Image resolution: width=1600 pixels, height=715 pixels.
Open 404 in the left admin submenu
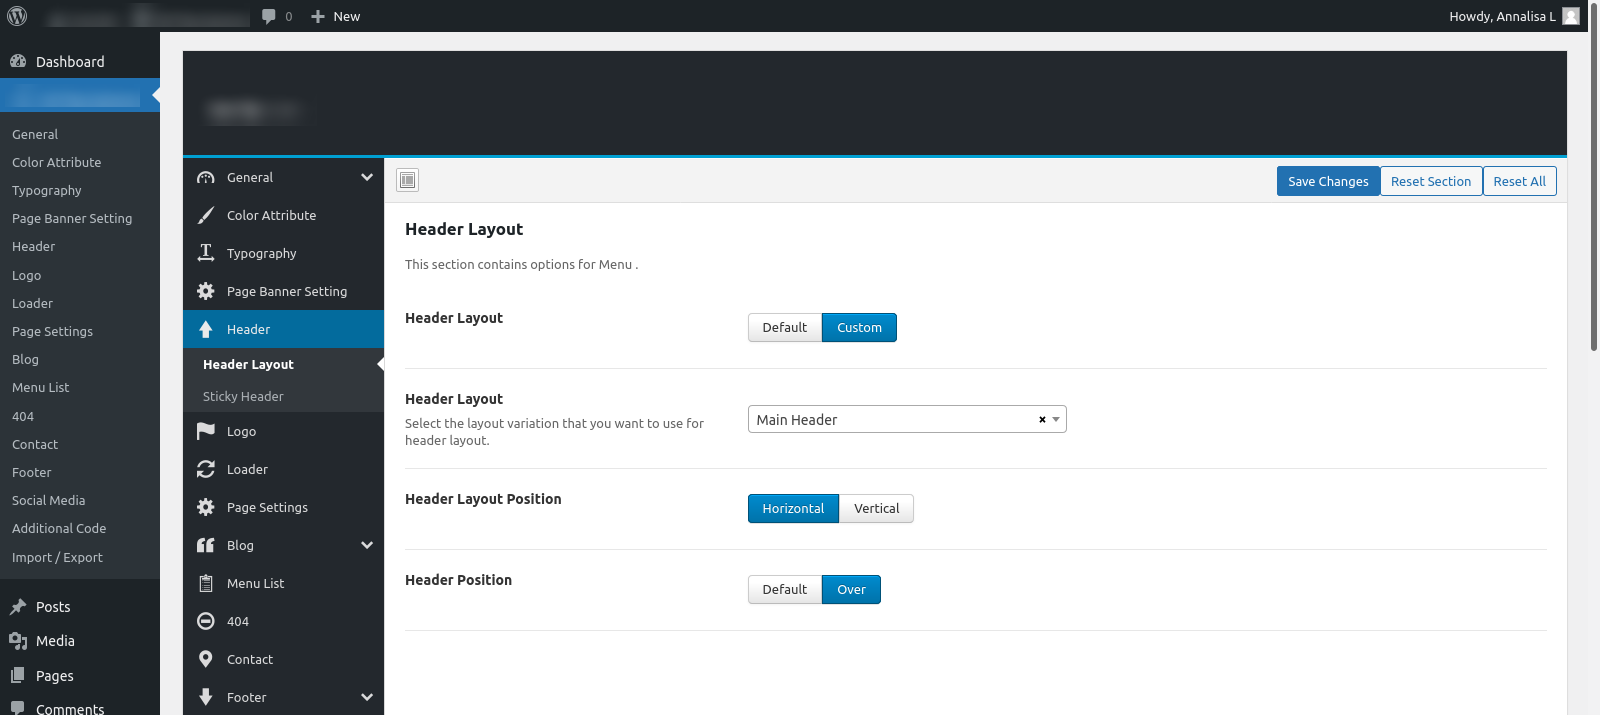click(23, 416)
